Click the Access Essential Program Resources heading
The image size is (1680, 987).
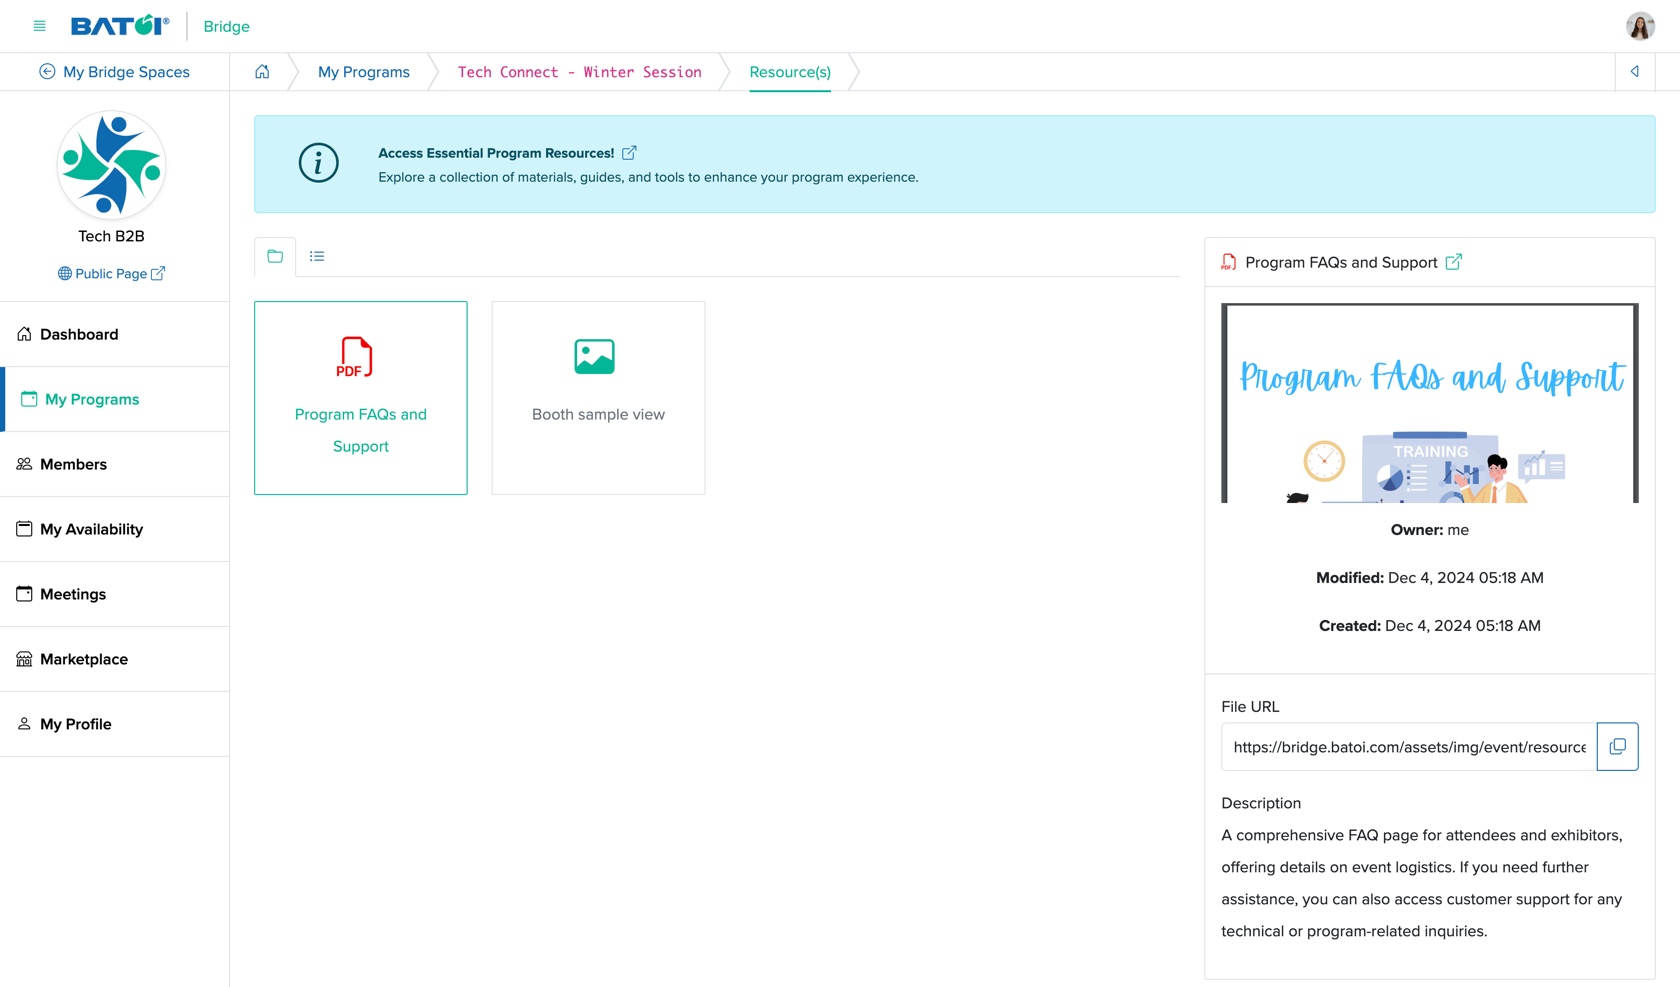pyautogui.click(x=496, y=153)
